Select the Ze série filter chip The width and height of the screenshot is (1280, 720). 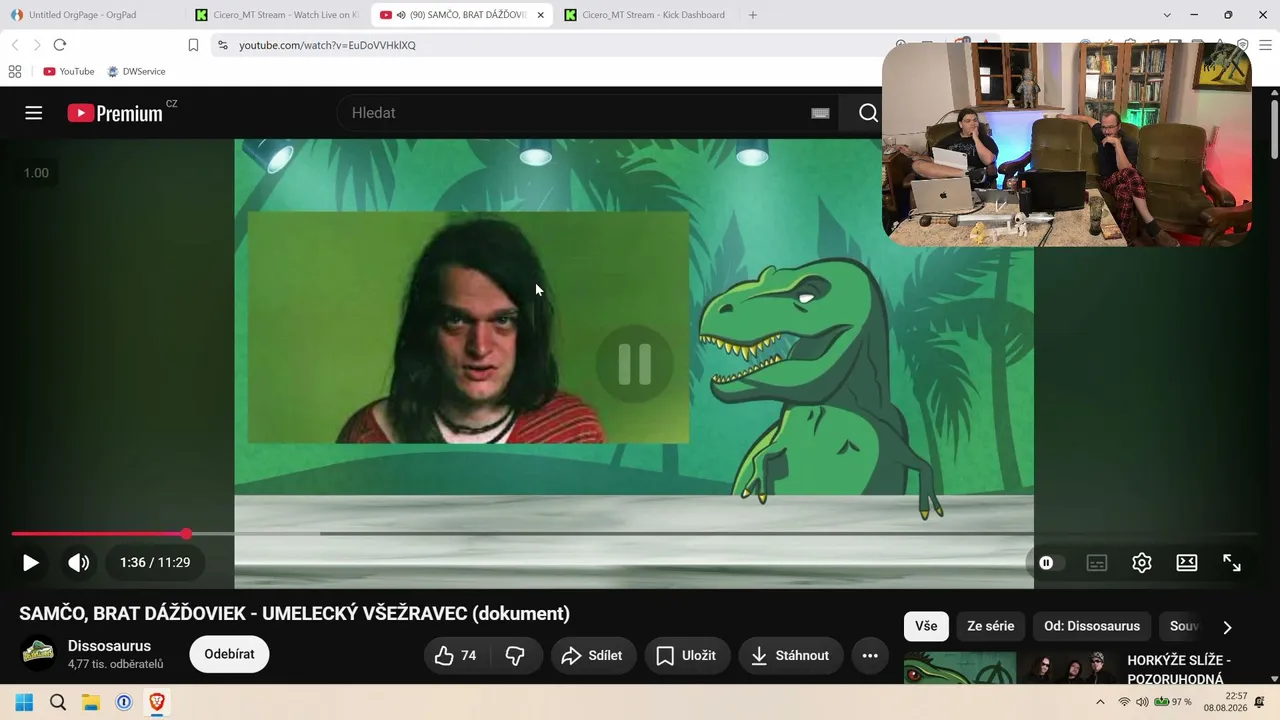coord(991,626)
